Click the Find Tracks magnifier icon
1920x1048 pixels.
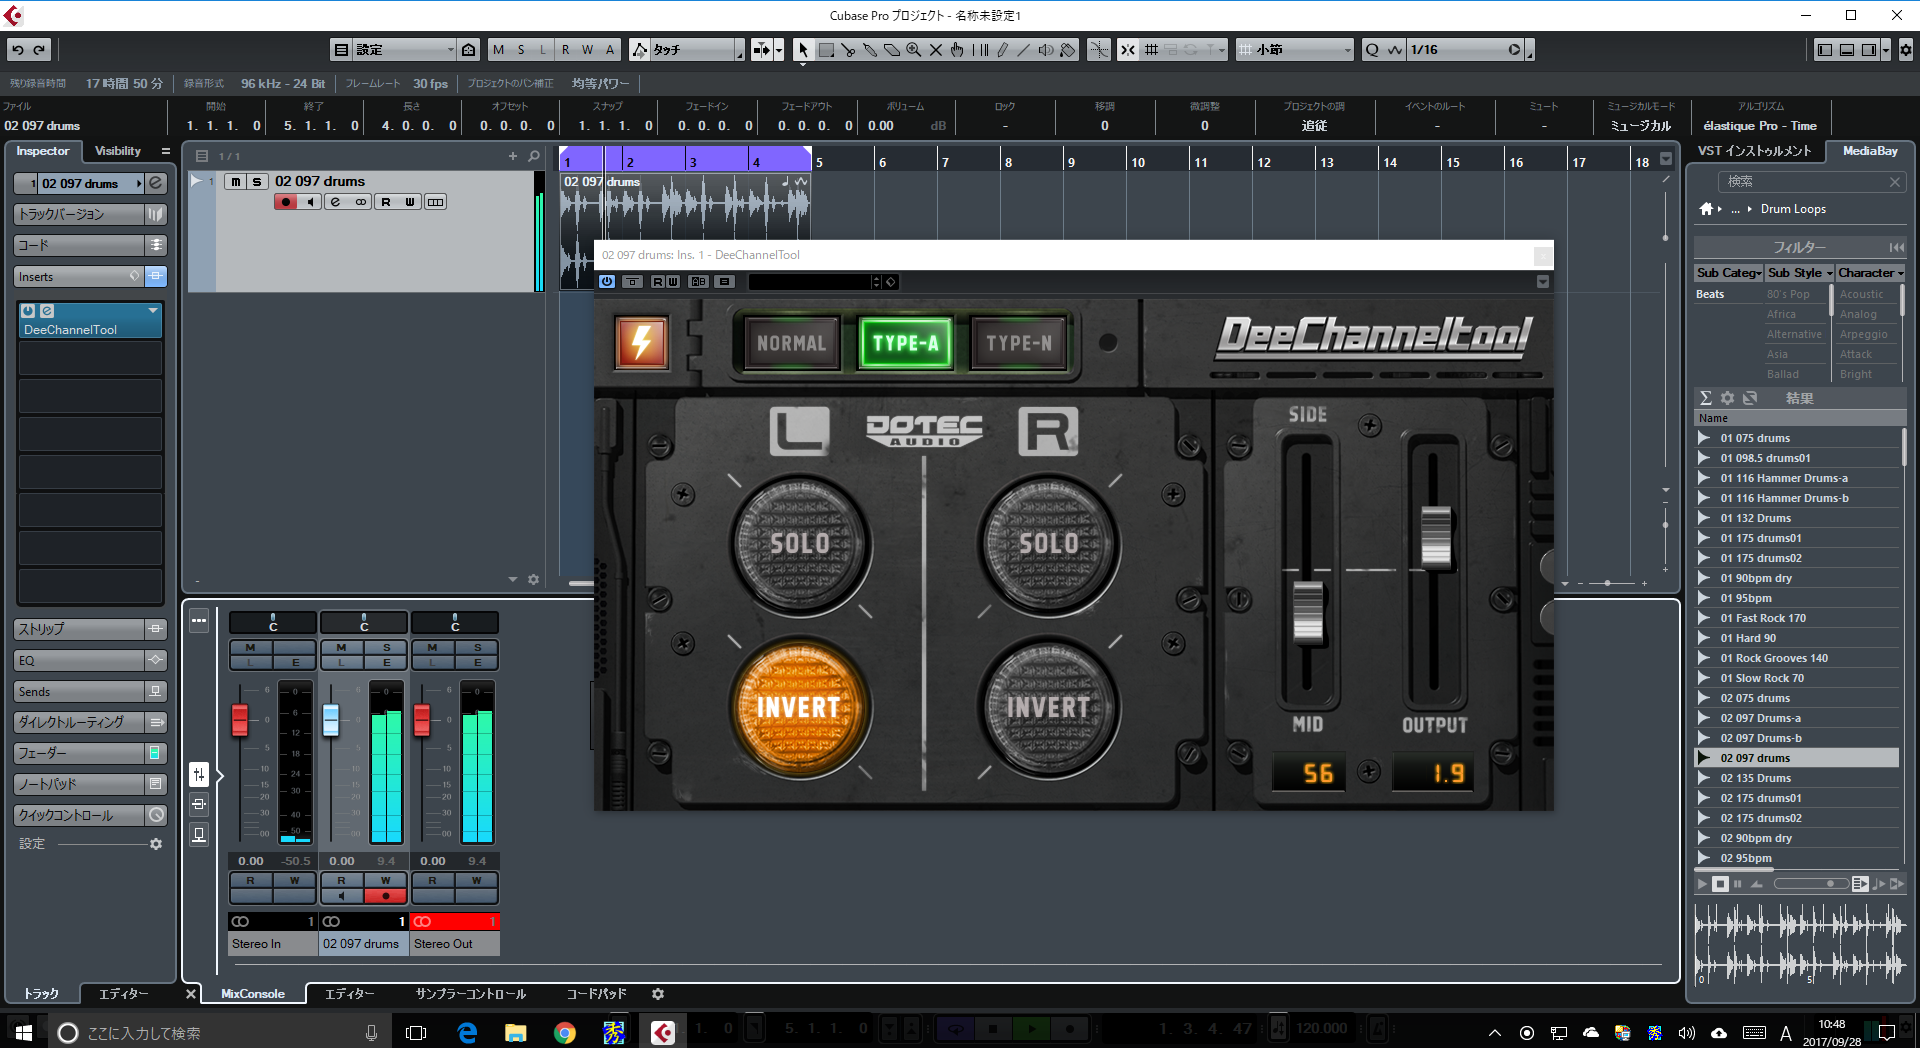click(x=534, y=156)
